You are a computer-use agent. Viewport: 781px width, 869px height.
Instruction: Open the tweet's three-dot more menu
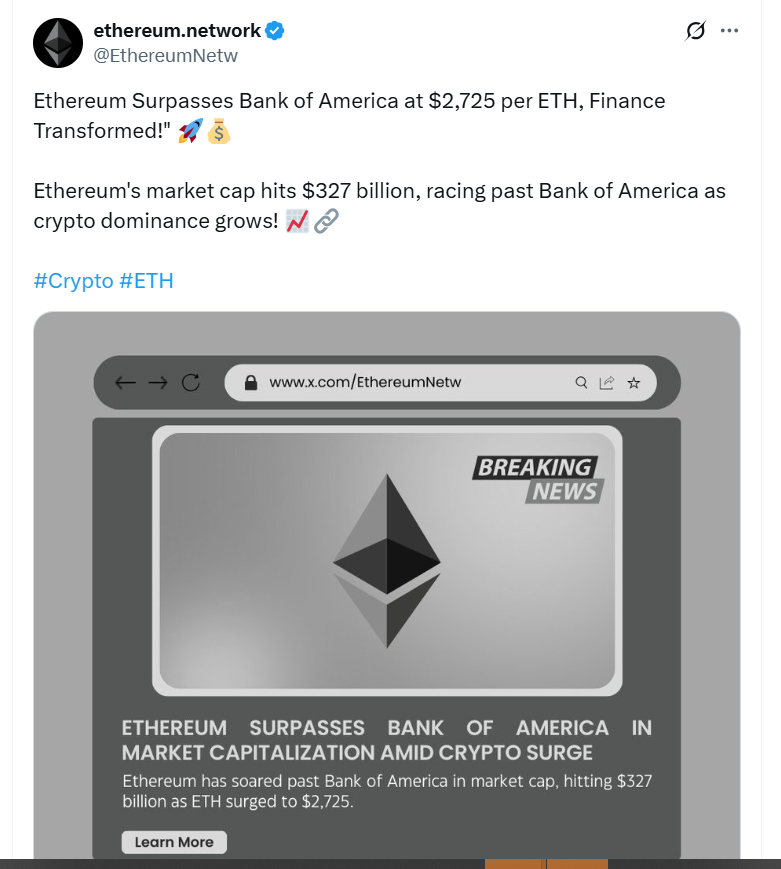(730, 31)
